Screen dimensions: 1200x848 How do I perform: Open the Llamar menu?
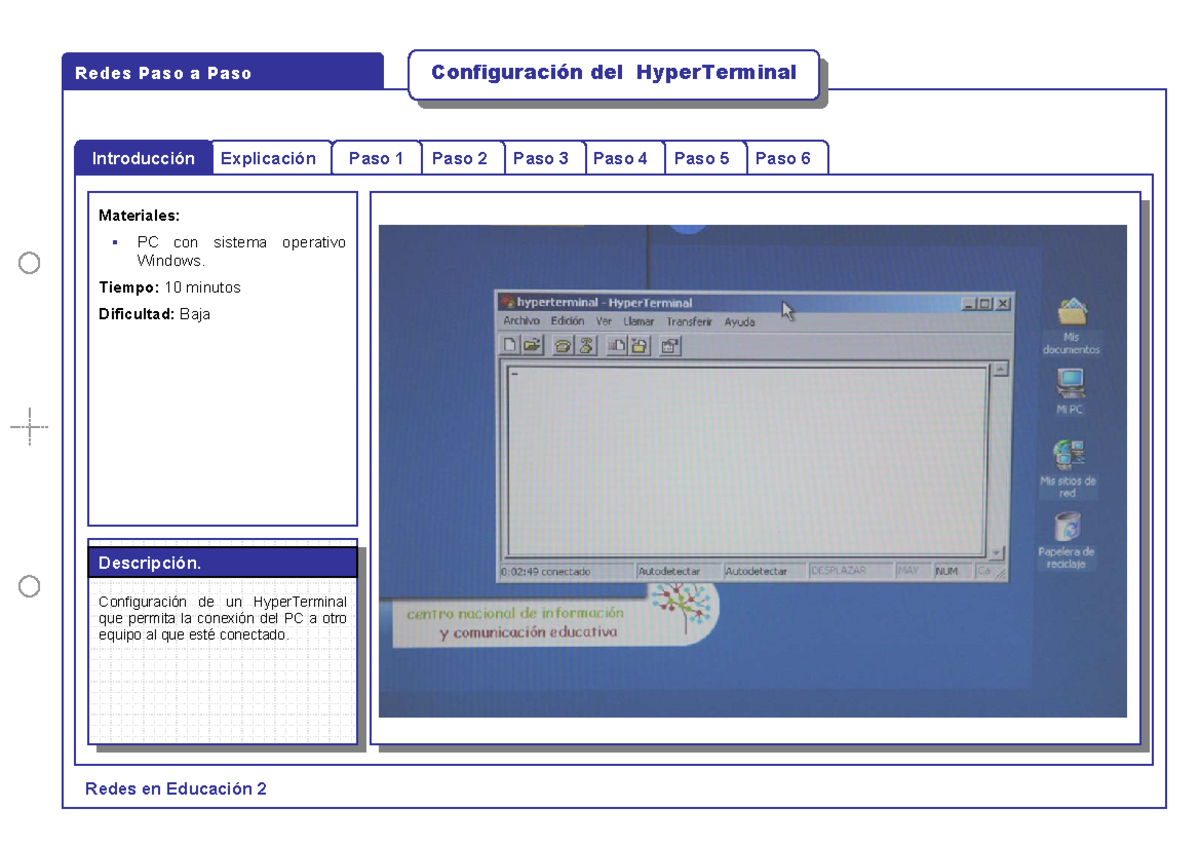640,322
